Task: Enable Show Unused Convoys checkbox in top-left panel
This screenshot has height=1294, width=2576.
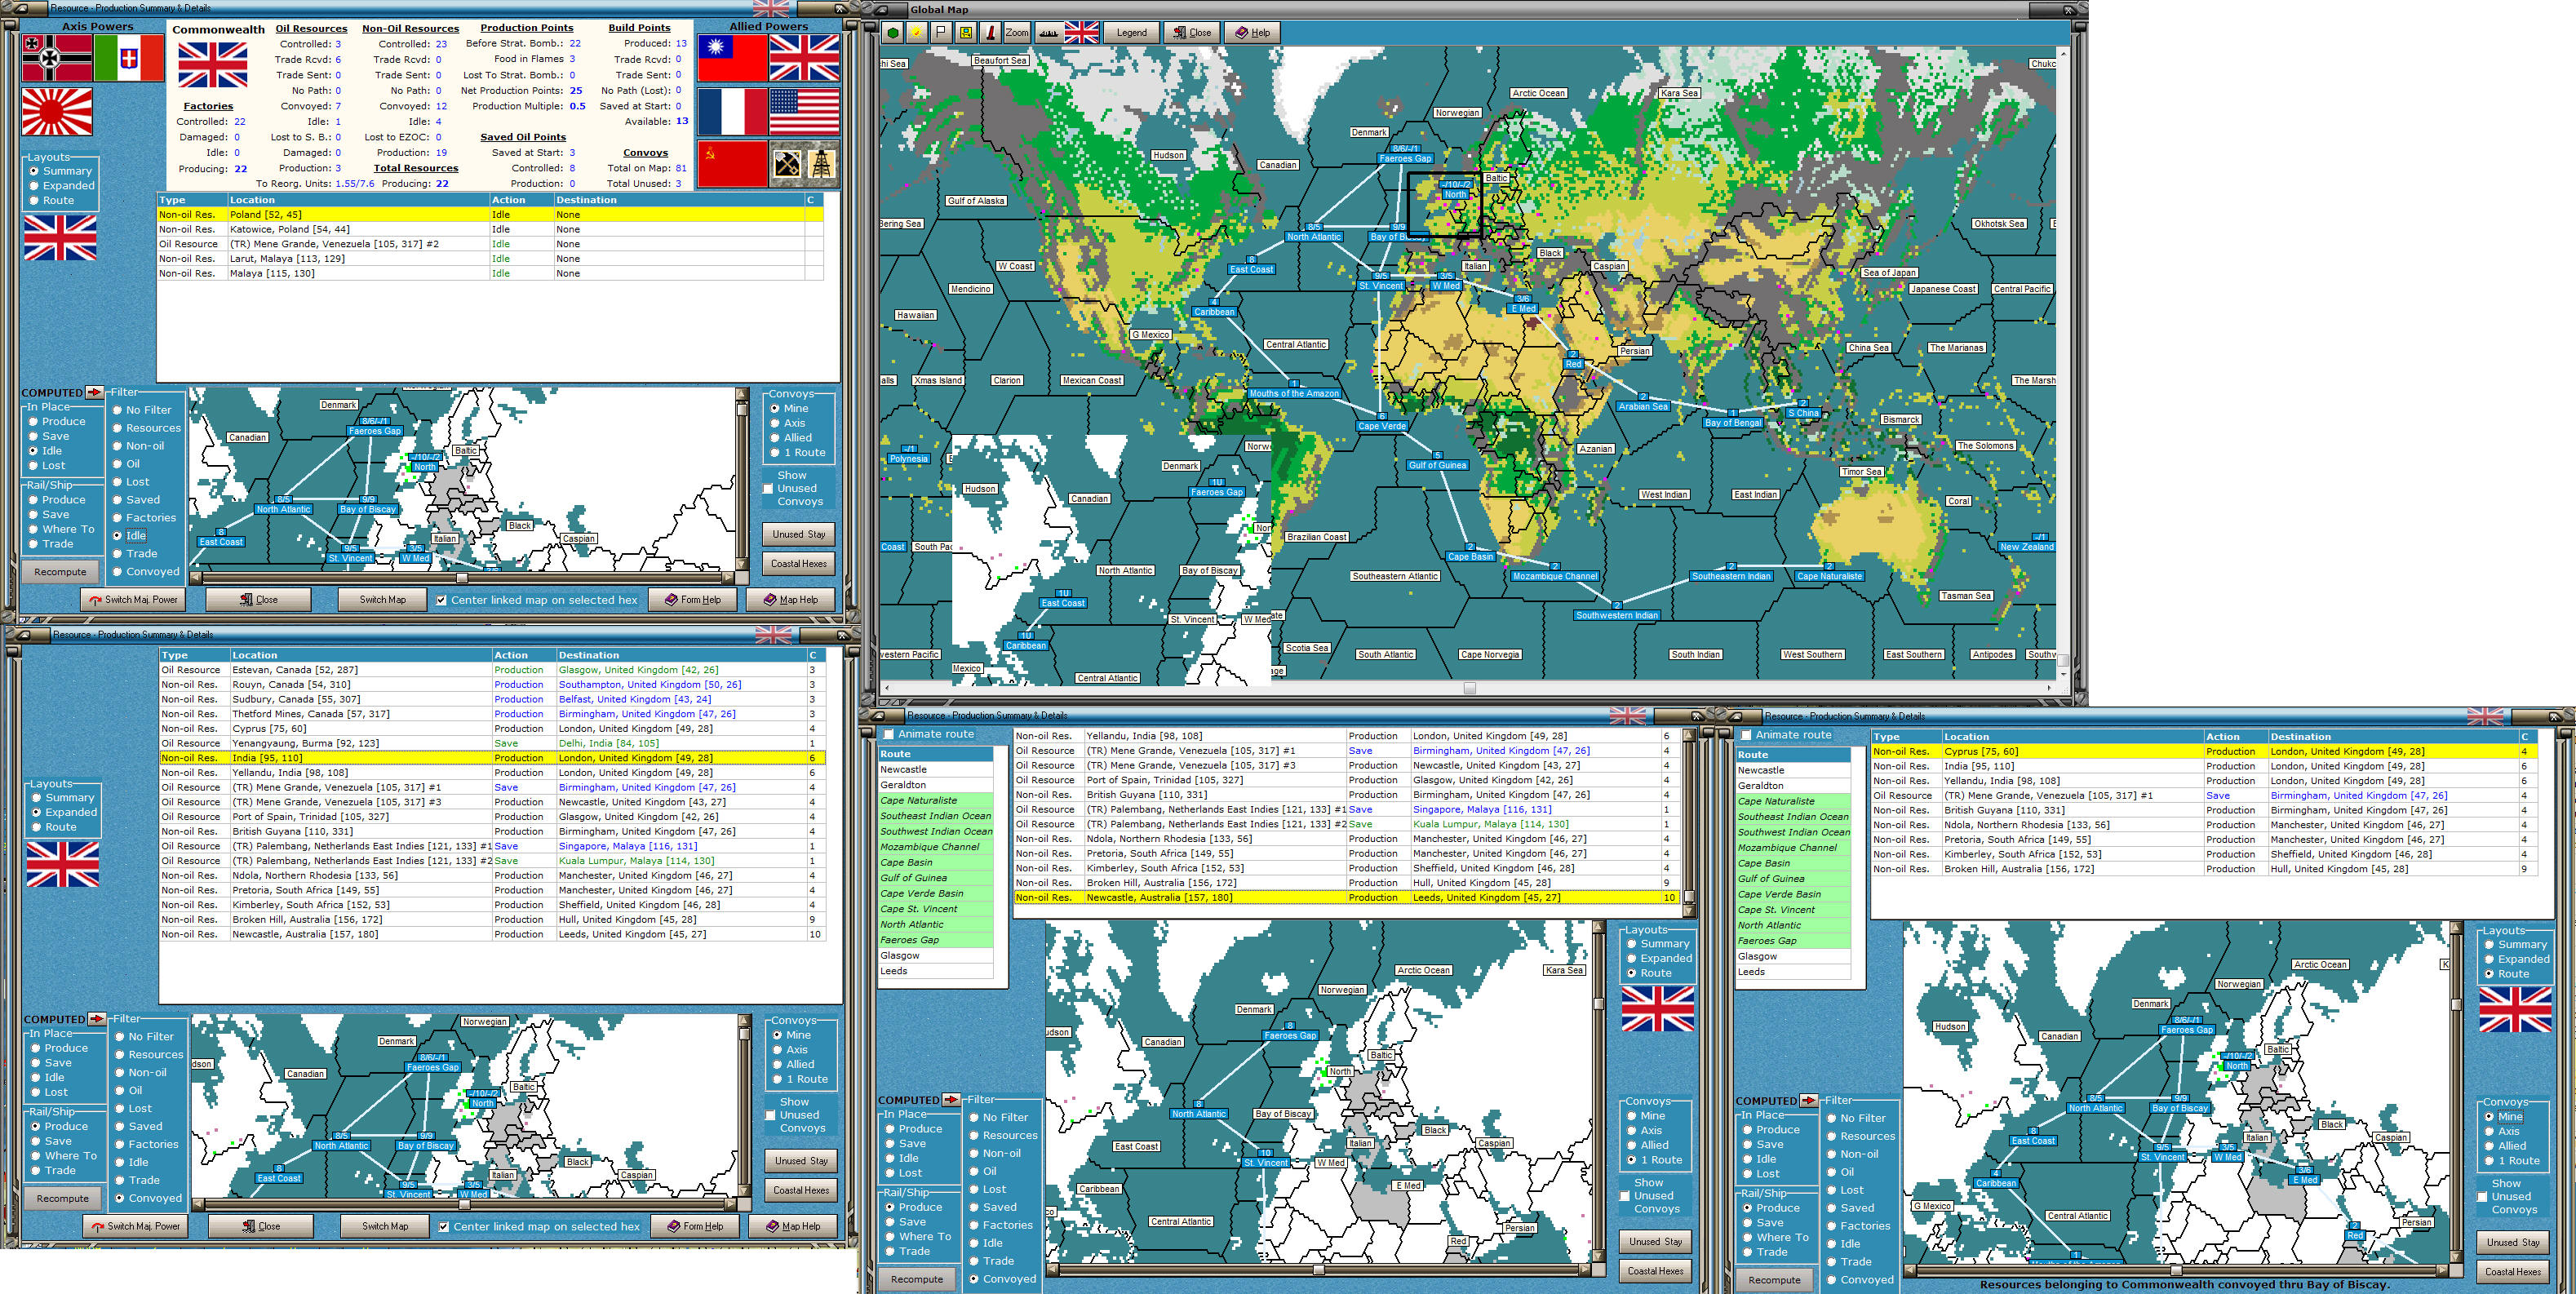Action: click(x=768, y=489)
